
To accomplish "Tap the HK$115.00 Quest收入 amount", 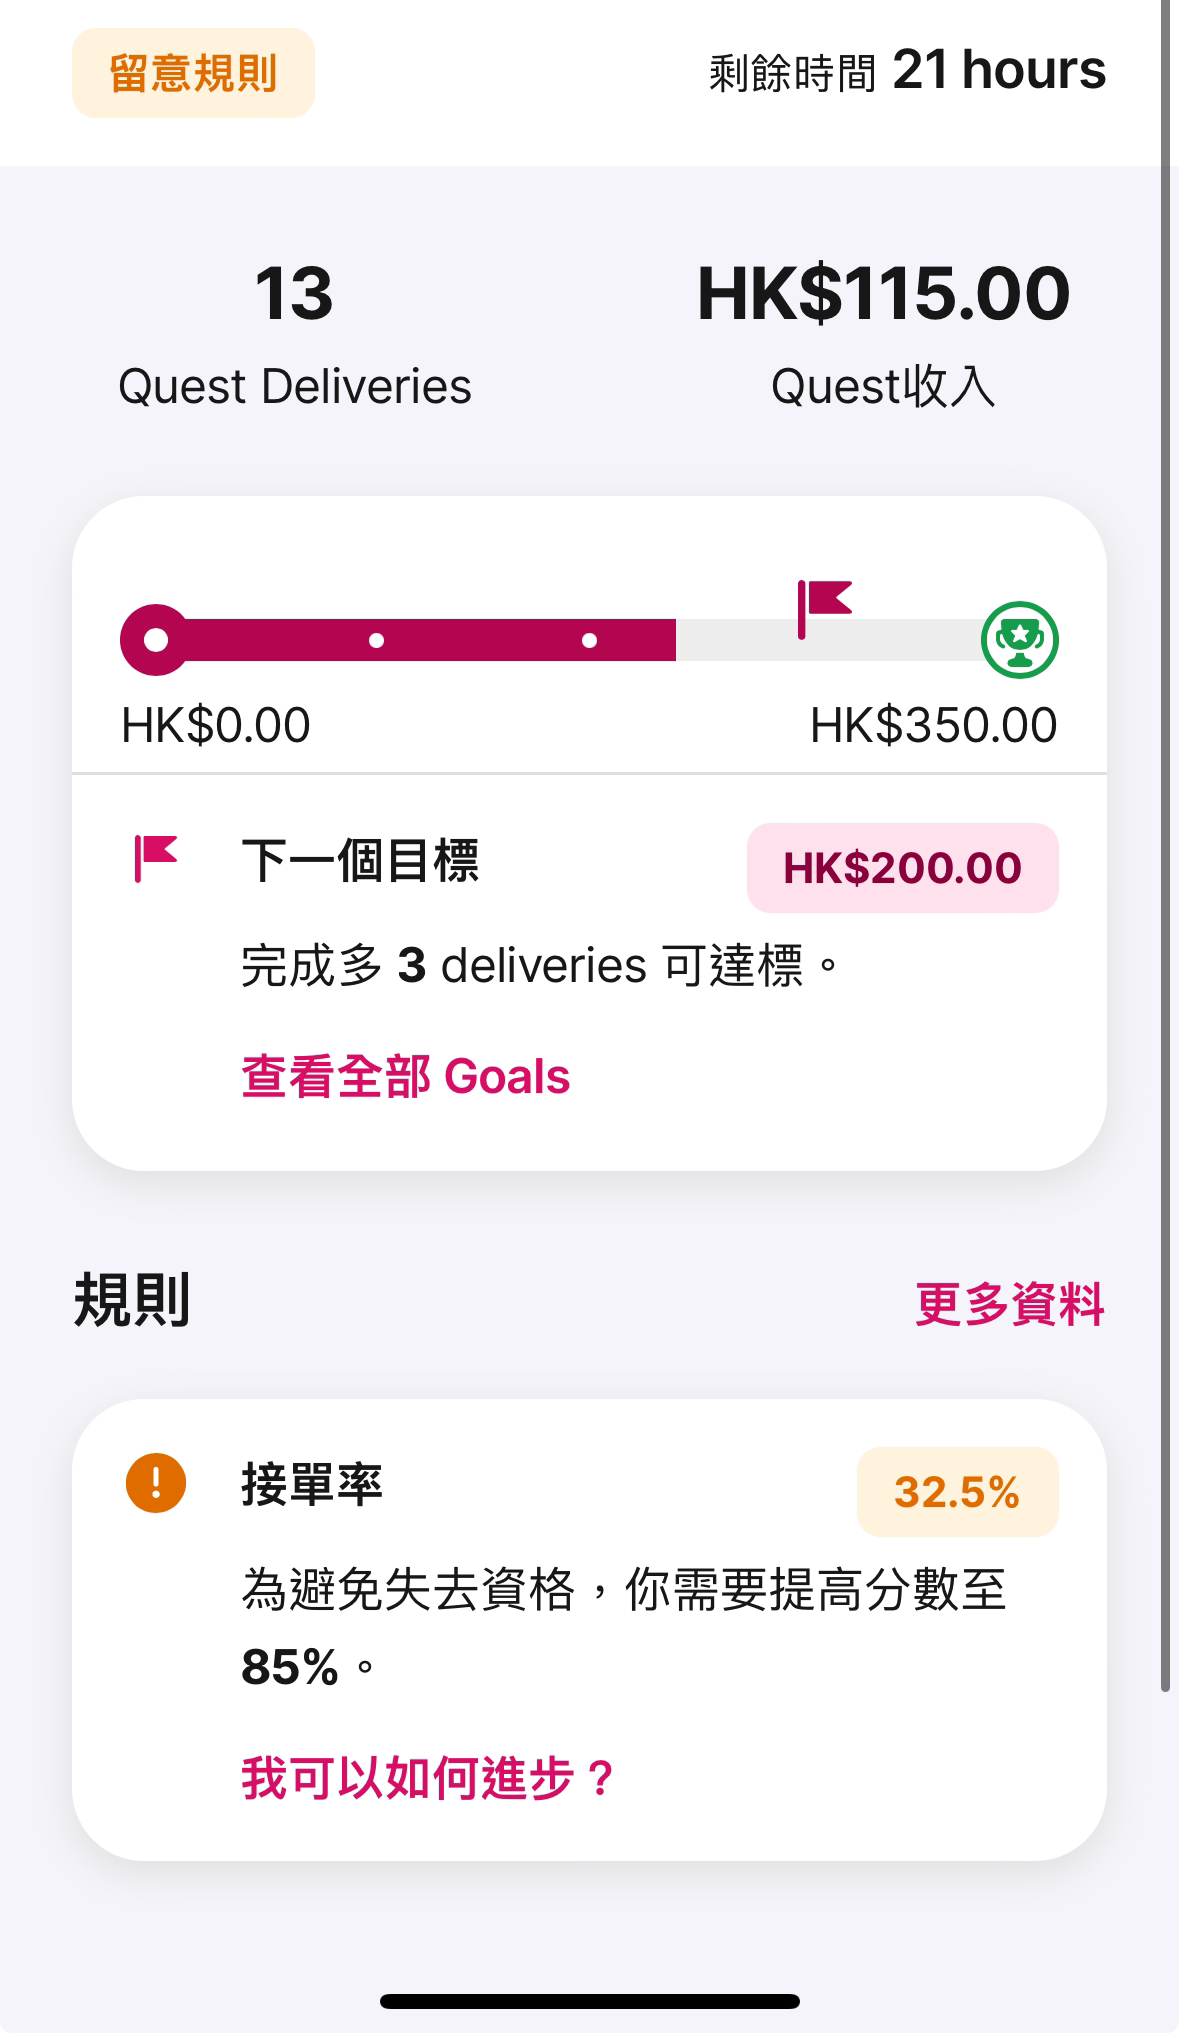I will pyautogui.click(x=884, y=294).
